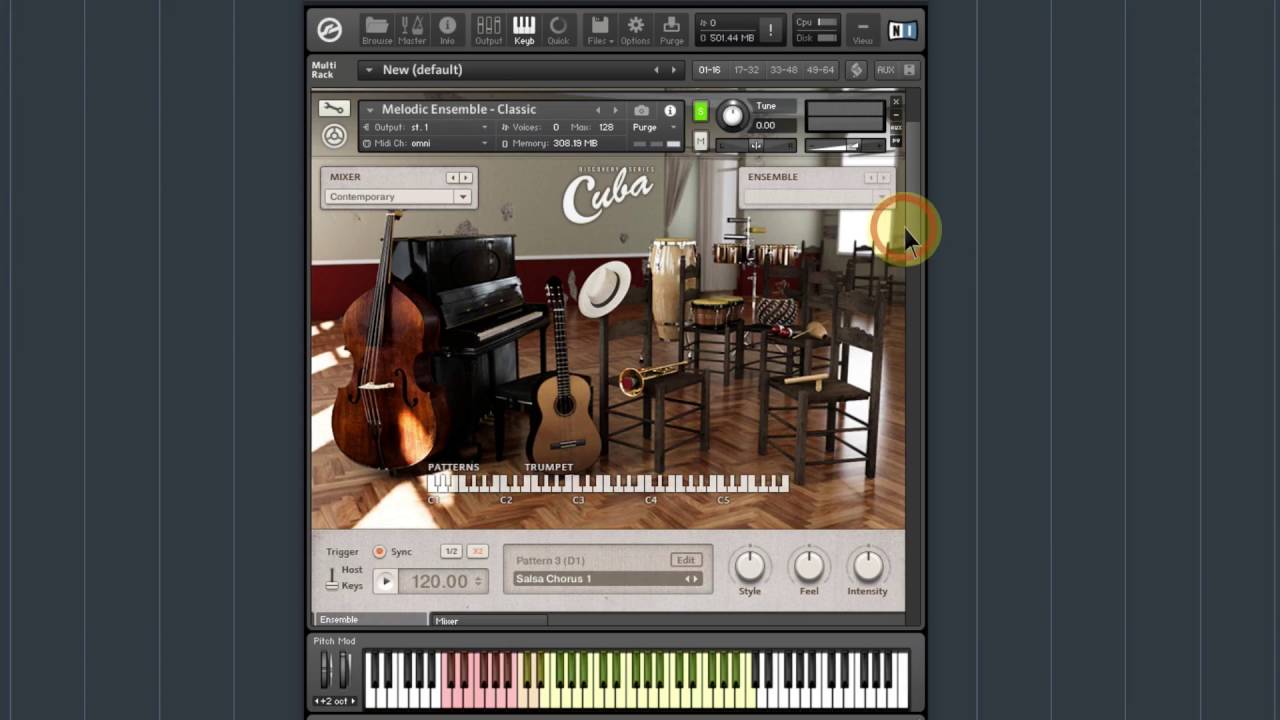The height and width of the screenshot is (720, 1280).
Task: Click the Tune knob
Action: click(x=733, y=115)
